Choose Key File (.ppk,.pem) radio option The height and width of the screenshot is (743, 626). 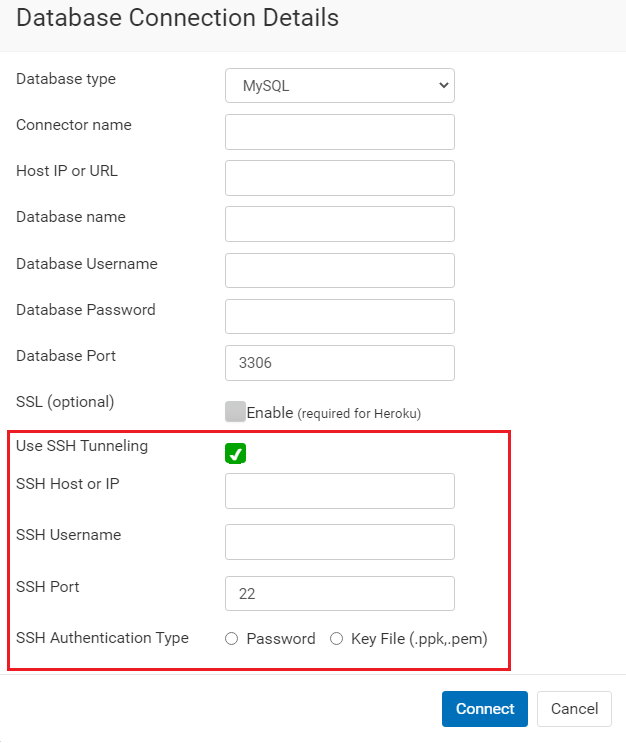tap(336, 639)
